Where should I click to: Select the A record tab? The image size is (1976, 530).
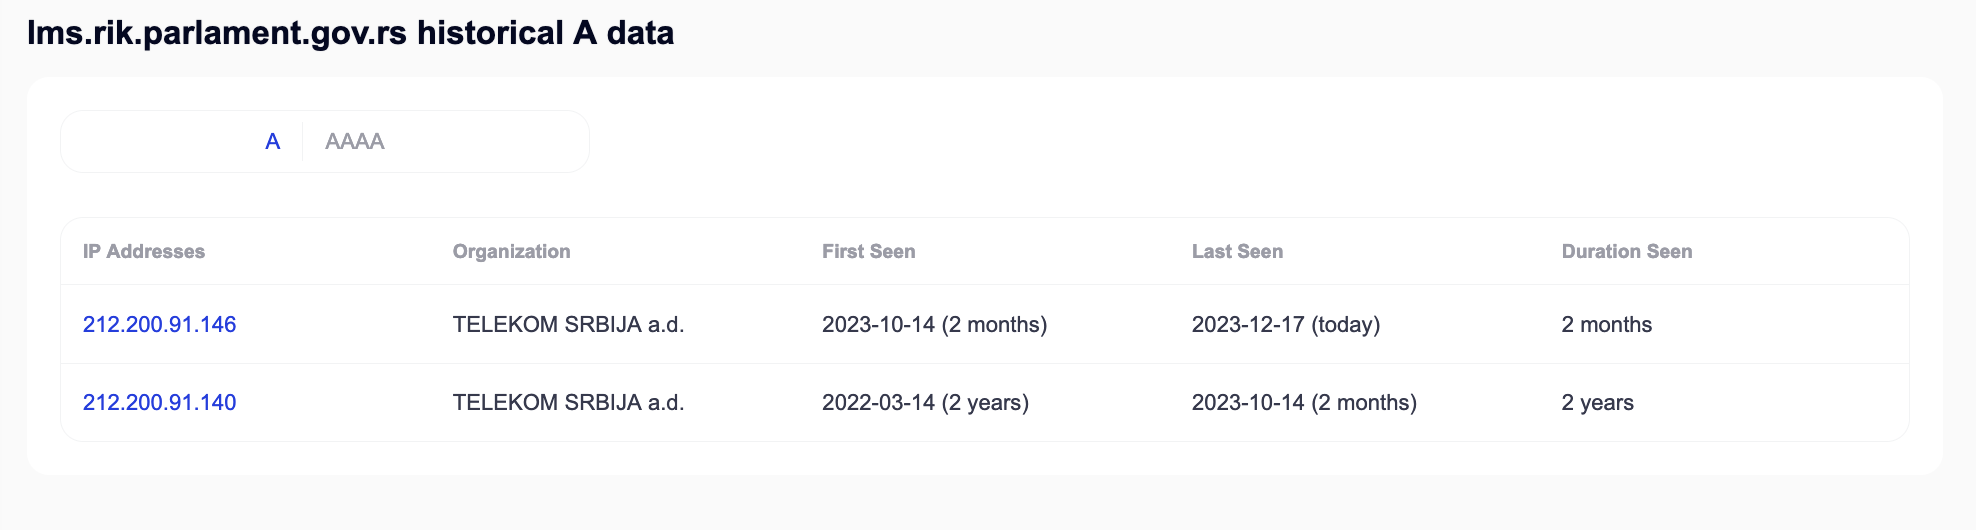[272, 142]
